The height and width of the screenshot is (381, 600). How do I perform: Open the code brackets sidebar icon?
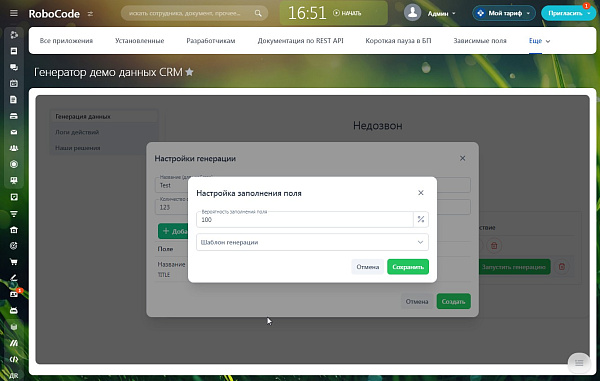coord(14,359)
